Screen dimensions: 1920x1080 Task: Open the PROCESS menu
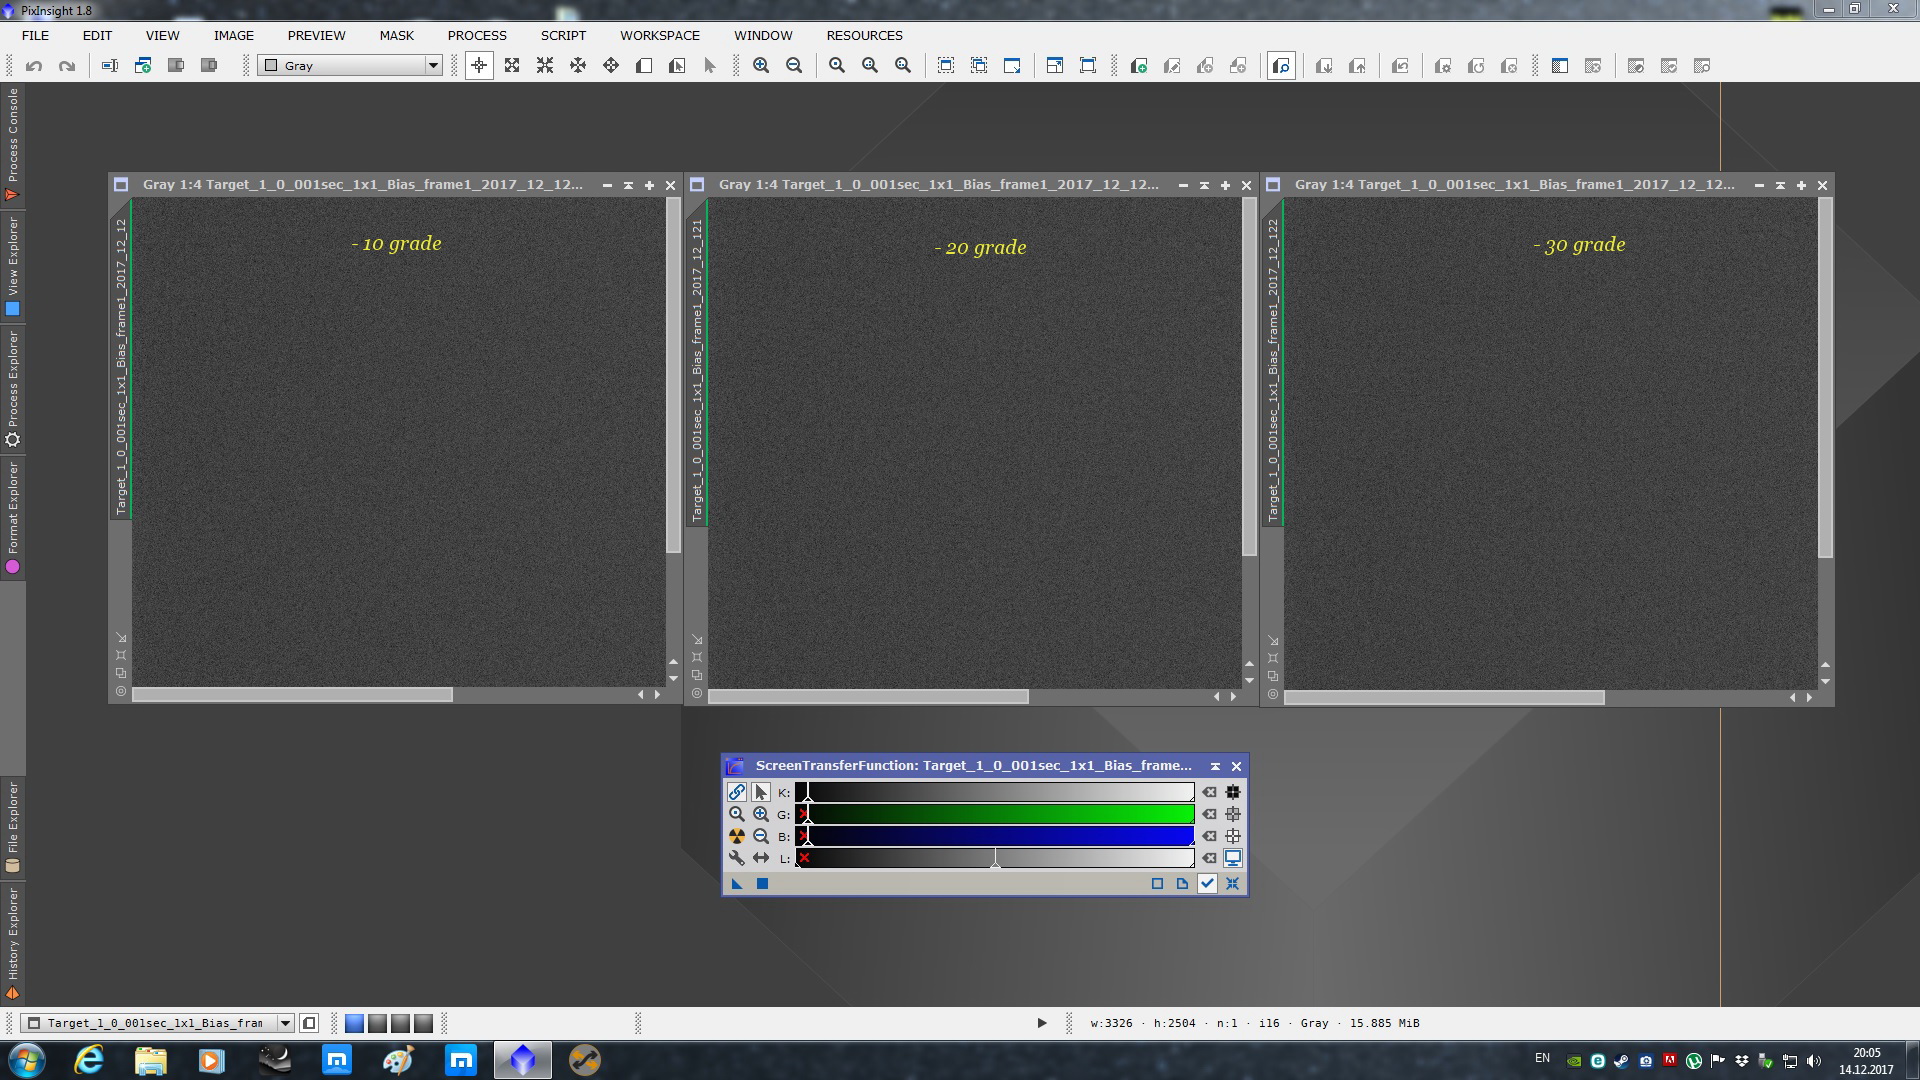(x=477, y=35)
